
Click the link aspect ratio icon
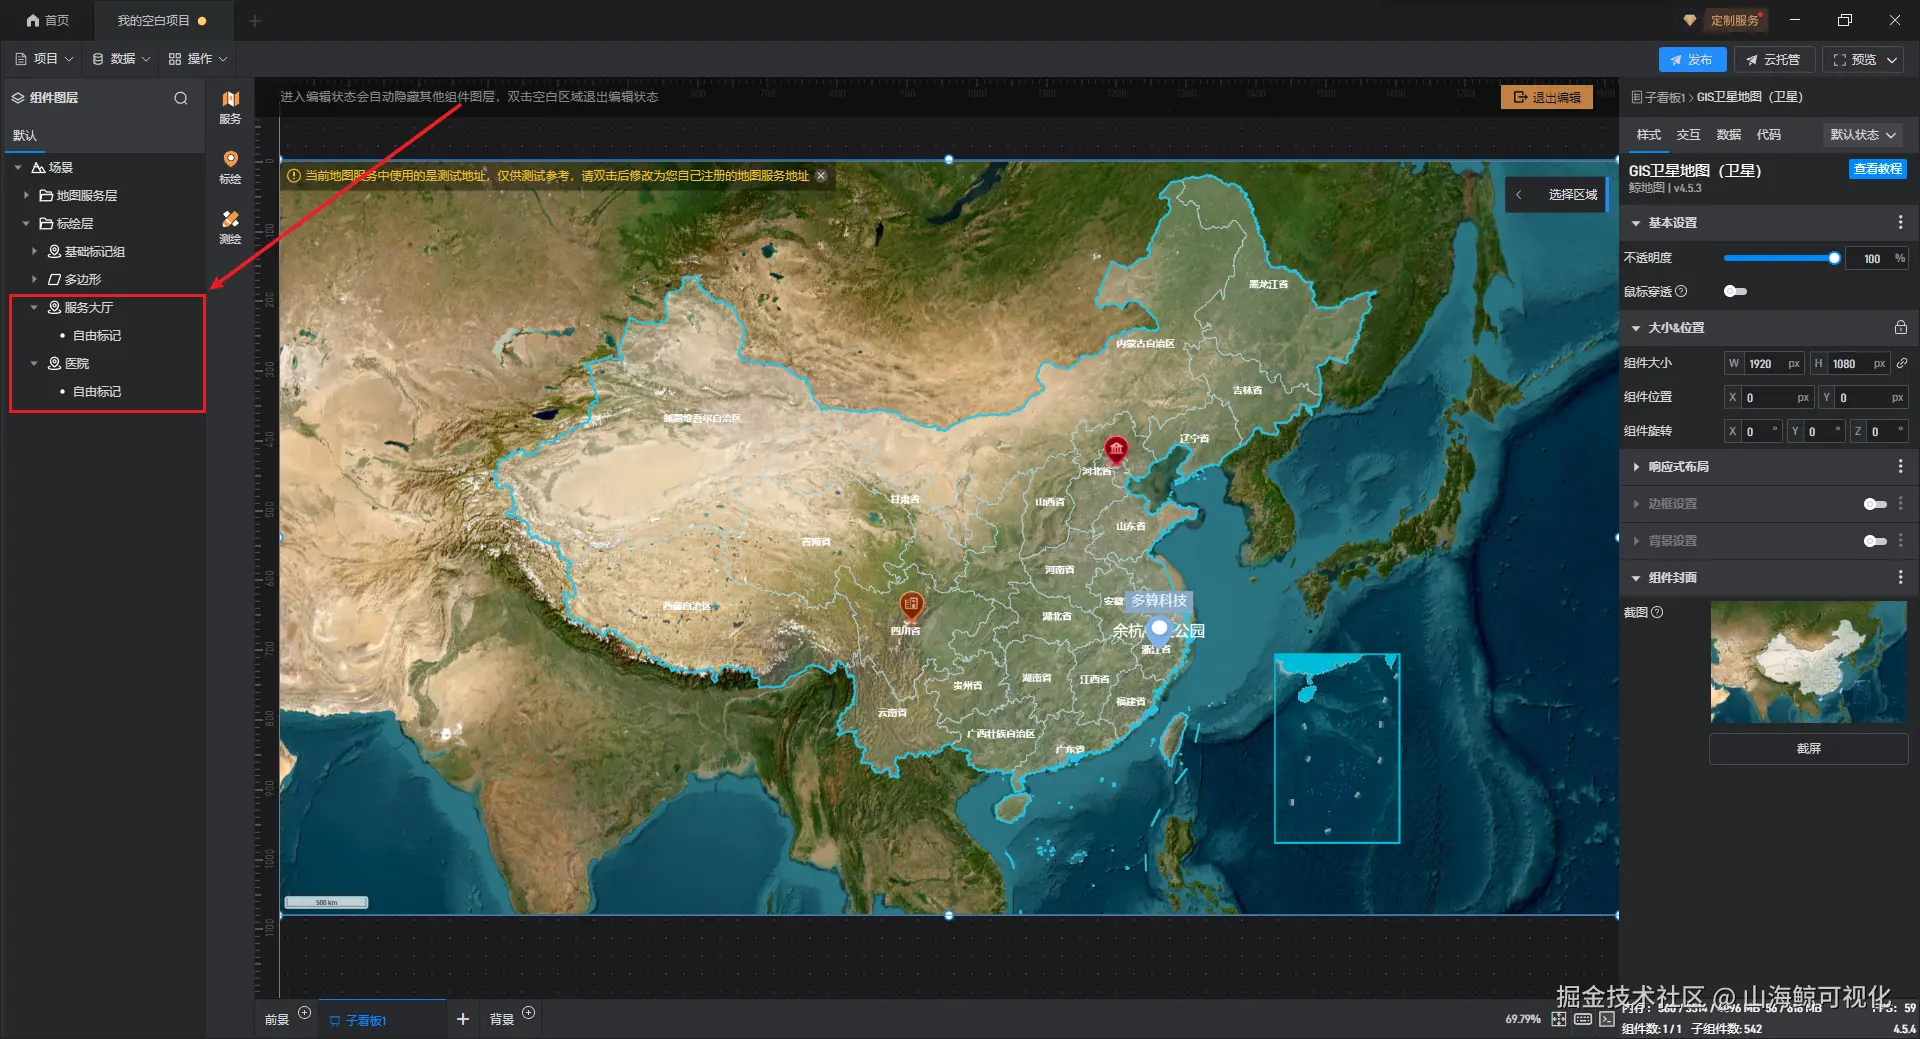pos(1901,363)
